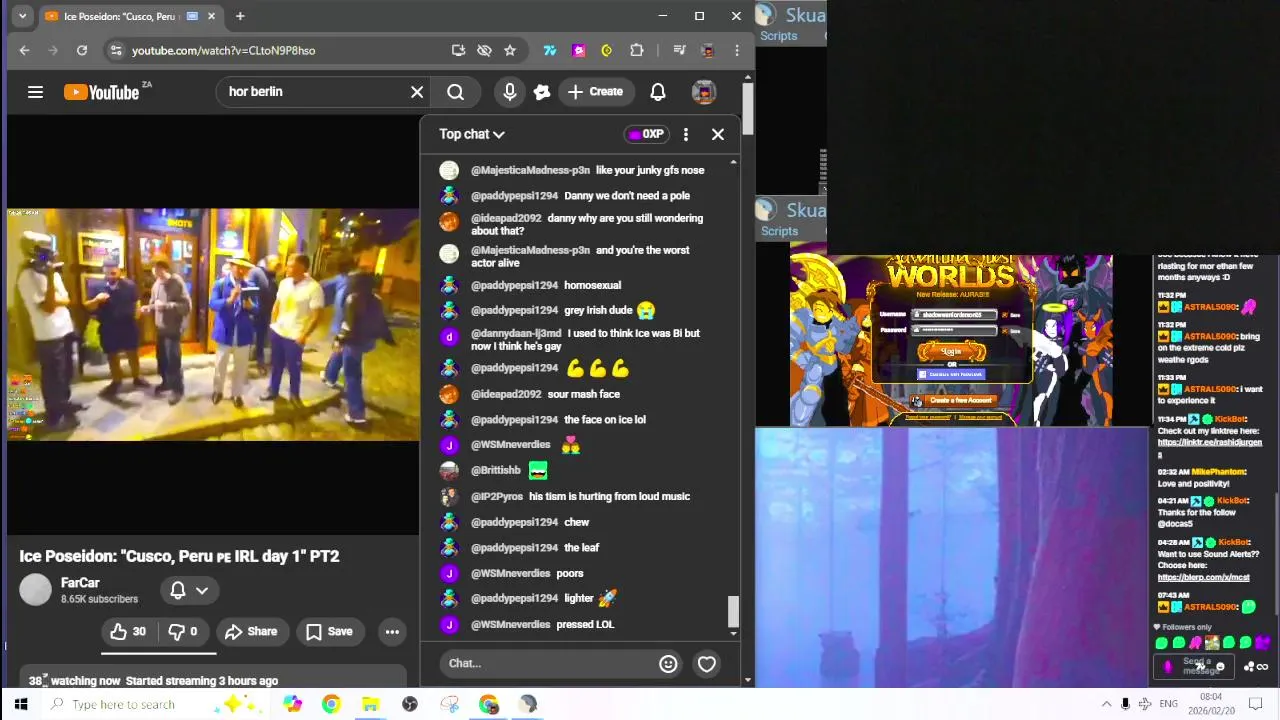The height and width of the screenshot is (720, 1280).
Task: Click the YouTube page vertical scrollbar
Action: click(x=748, y=108)
